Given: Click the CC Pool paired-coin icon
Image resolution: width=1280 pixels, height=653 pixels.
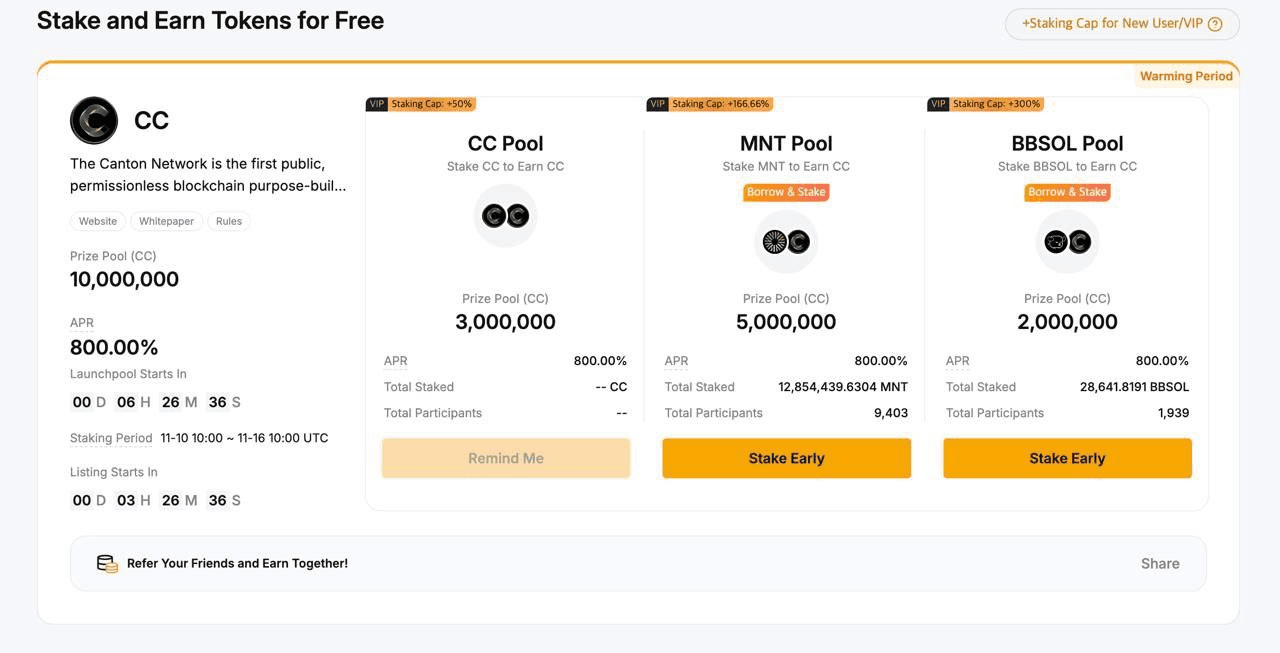Looking at the screenshot, I should [505, 216].
